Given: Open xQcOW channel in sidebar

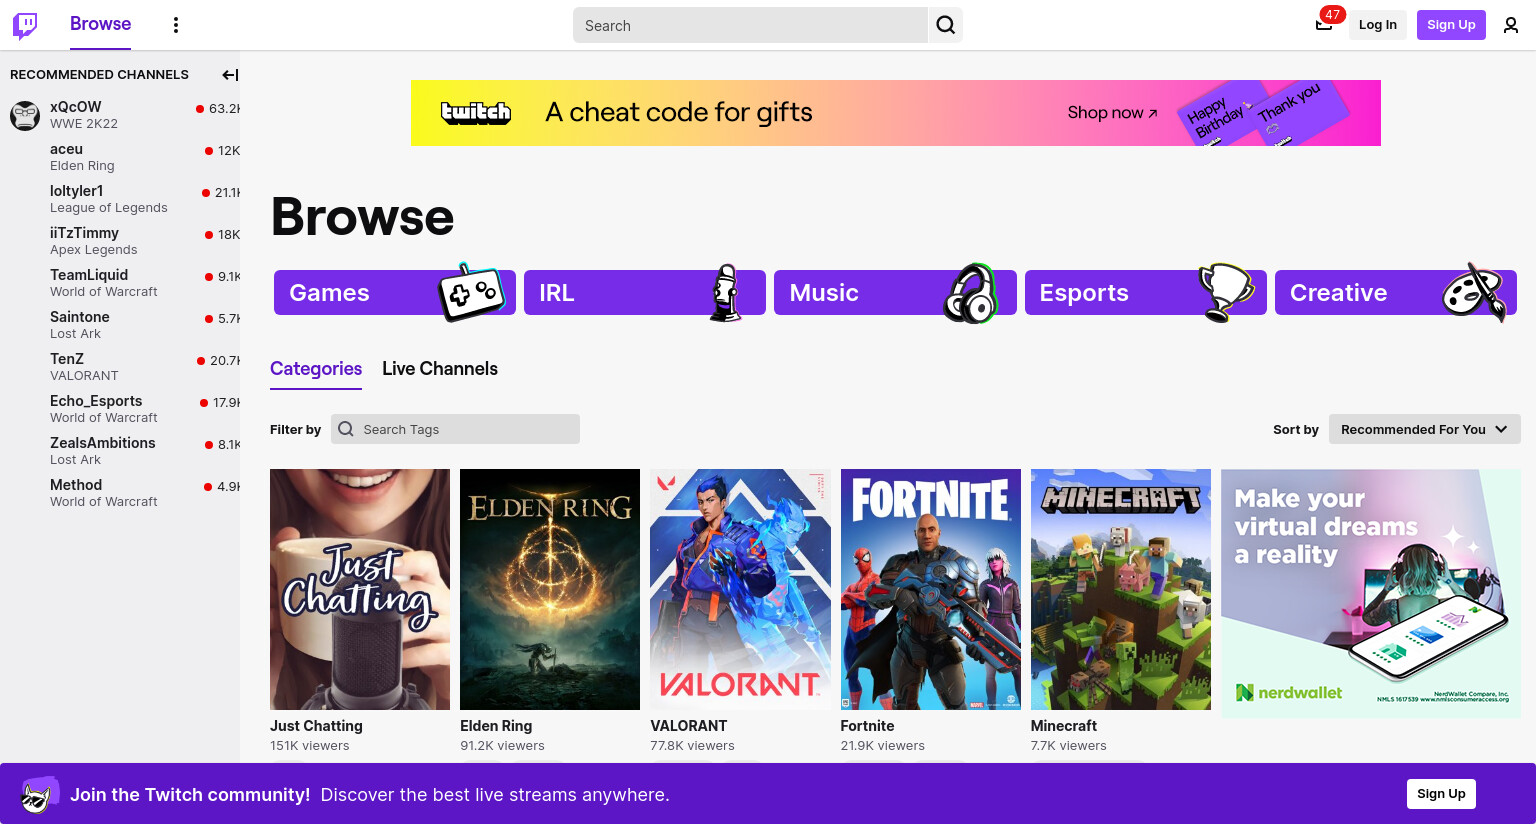Looking at the screenshot, I should (x=120, y=115).
